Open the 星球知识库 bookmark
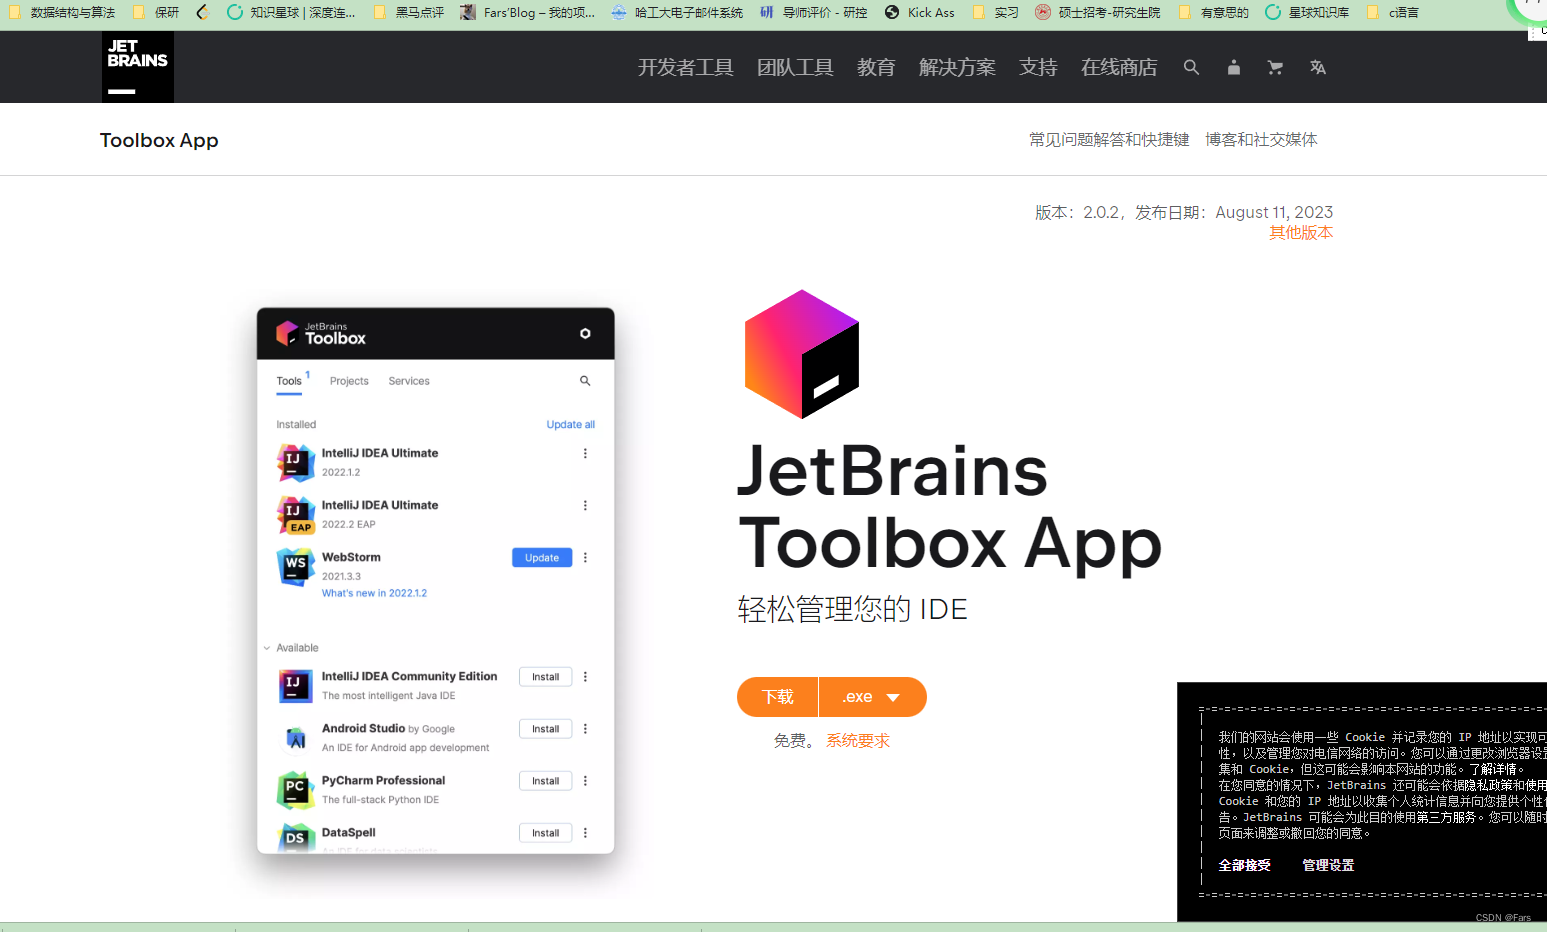 (1307, 12)
